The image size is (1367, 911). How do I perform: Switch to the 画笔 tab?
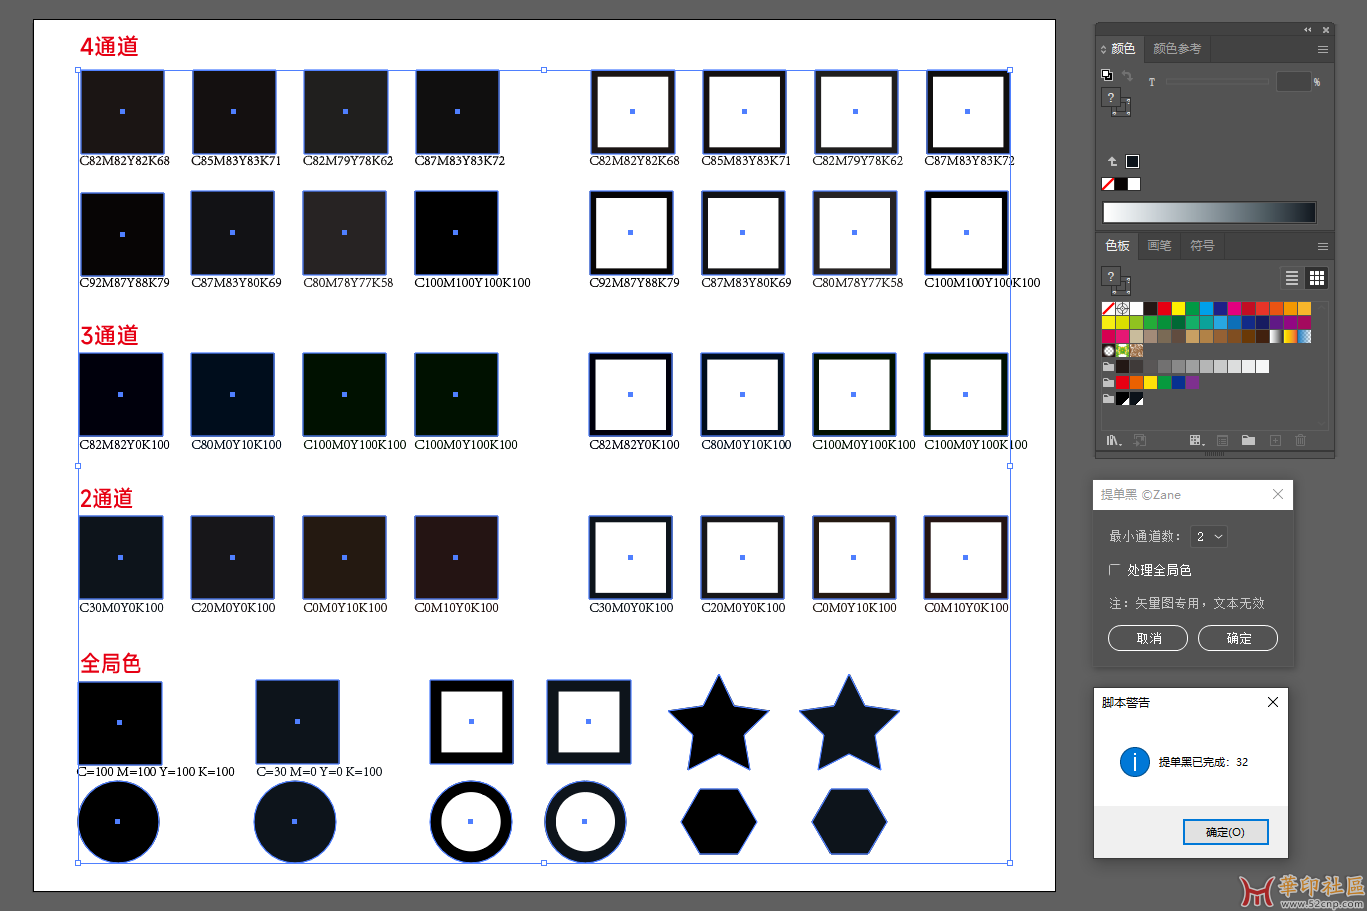(x=1159, y=246)
